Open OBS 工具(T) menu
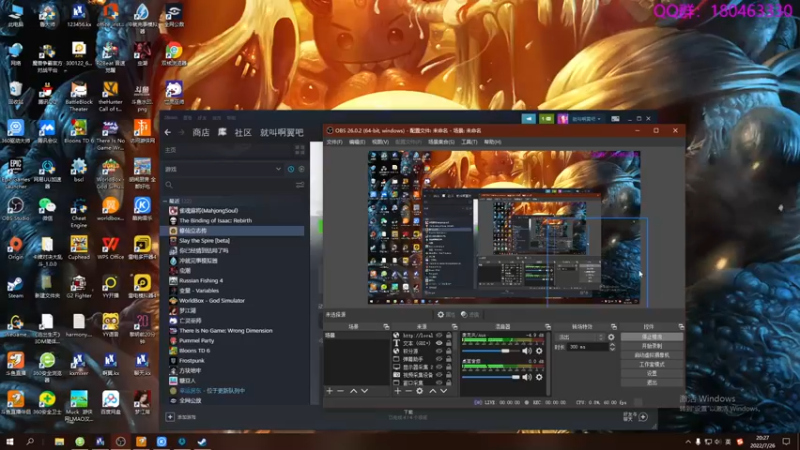800x450 pixels. (469, 142)
